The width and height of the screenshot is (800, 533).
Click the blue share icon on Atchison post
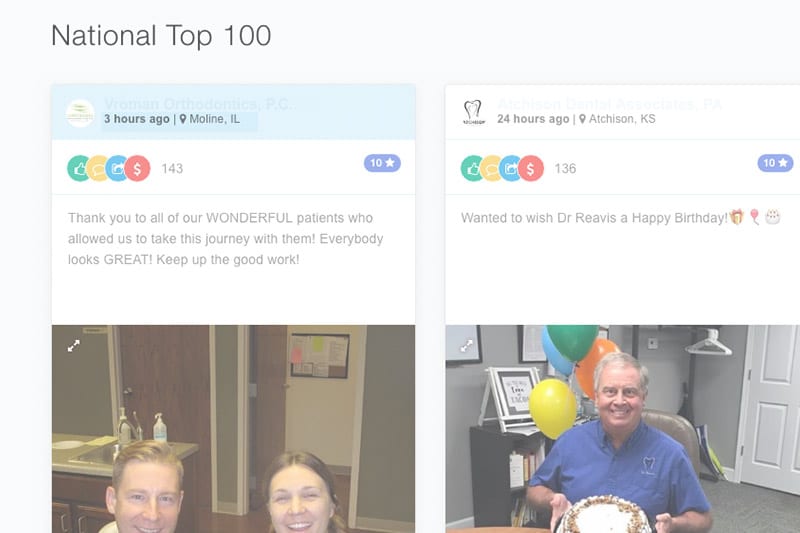point(511,168)
